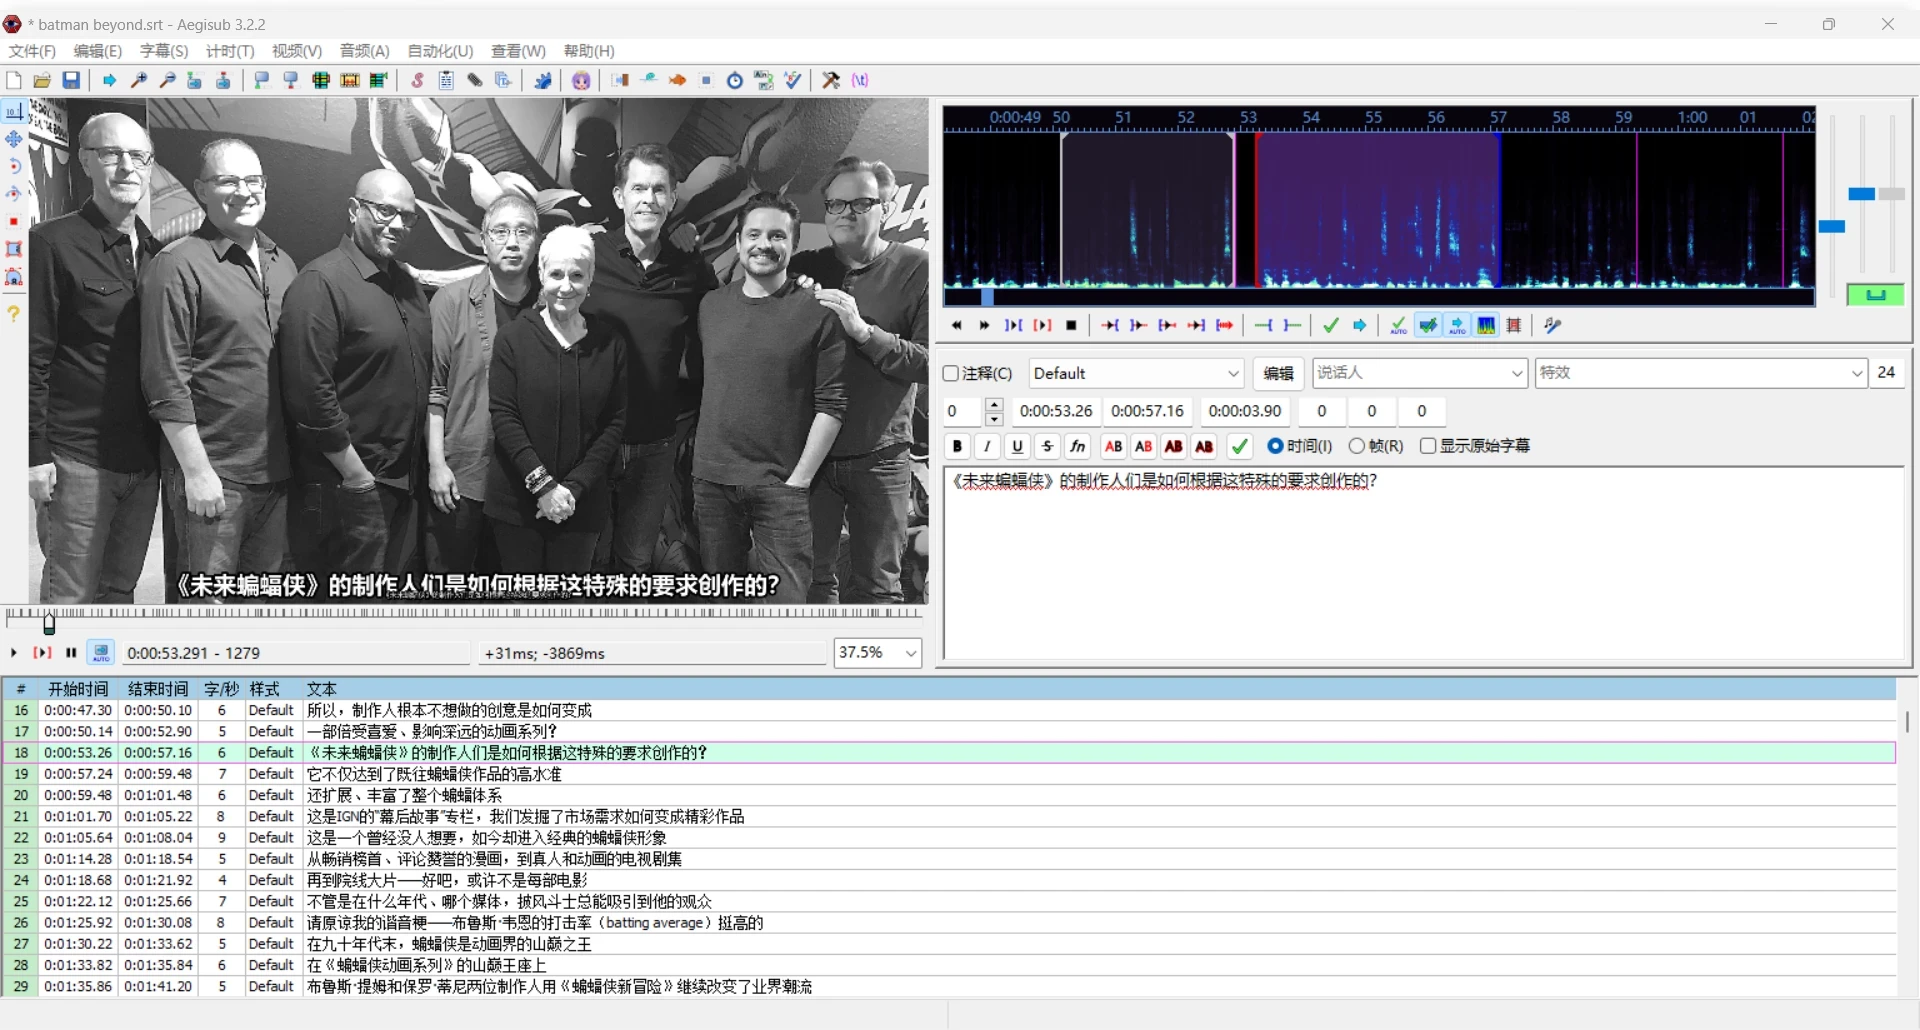This screenshot has height=1030, width=1920.
Task: Increase the layer number with stepper up arrow
Action: [x=994, y=405]
